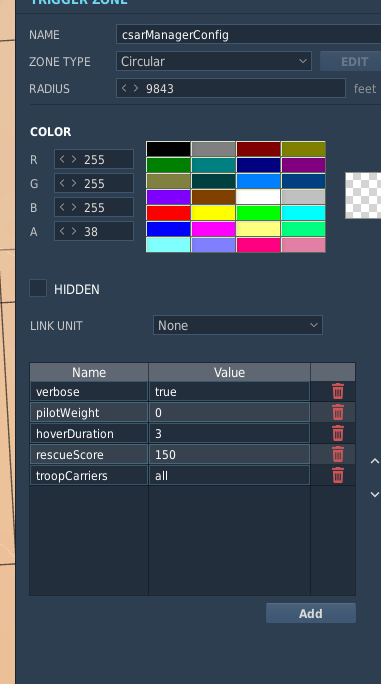Click the 'verbose' name cell

[x=89, y=391]
